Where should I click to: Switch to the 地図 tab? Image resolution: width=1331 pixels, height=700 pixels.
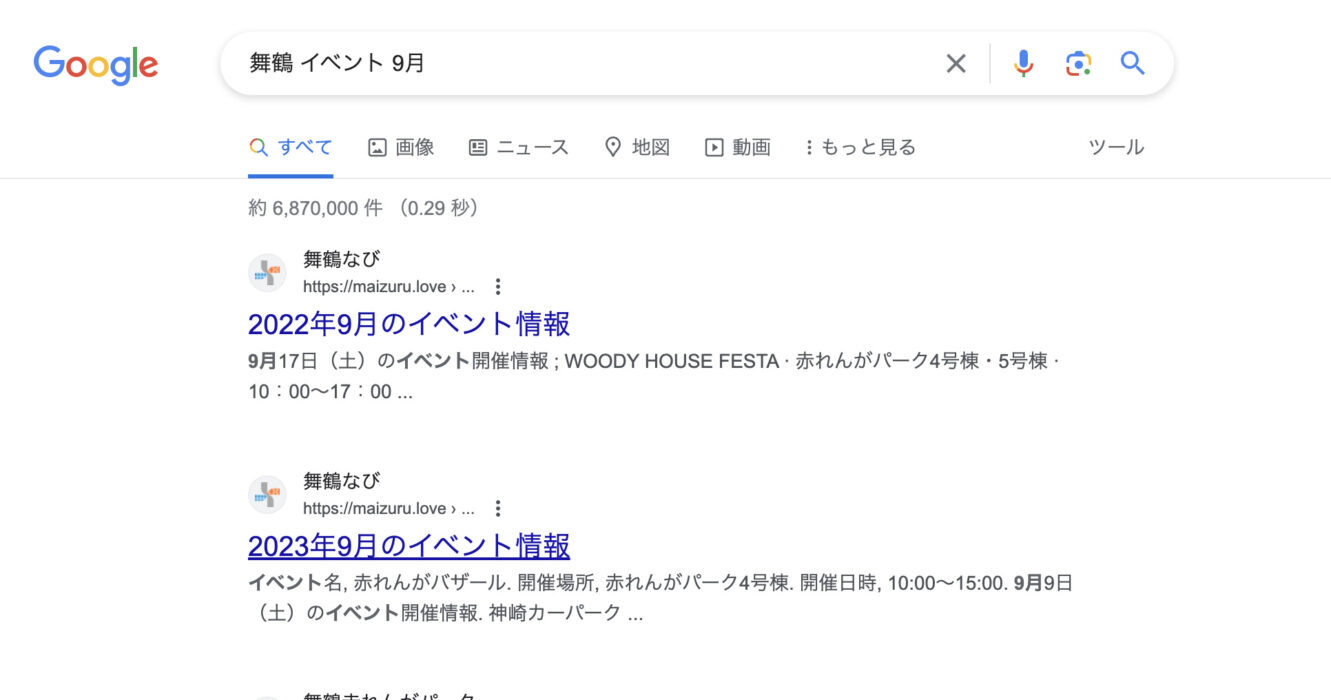tap(637, 148)
